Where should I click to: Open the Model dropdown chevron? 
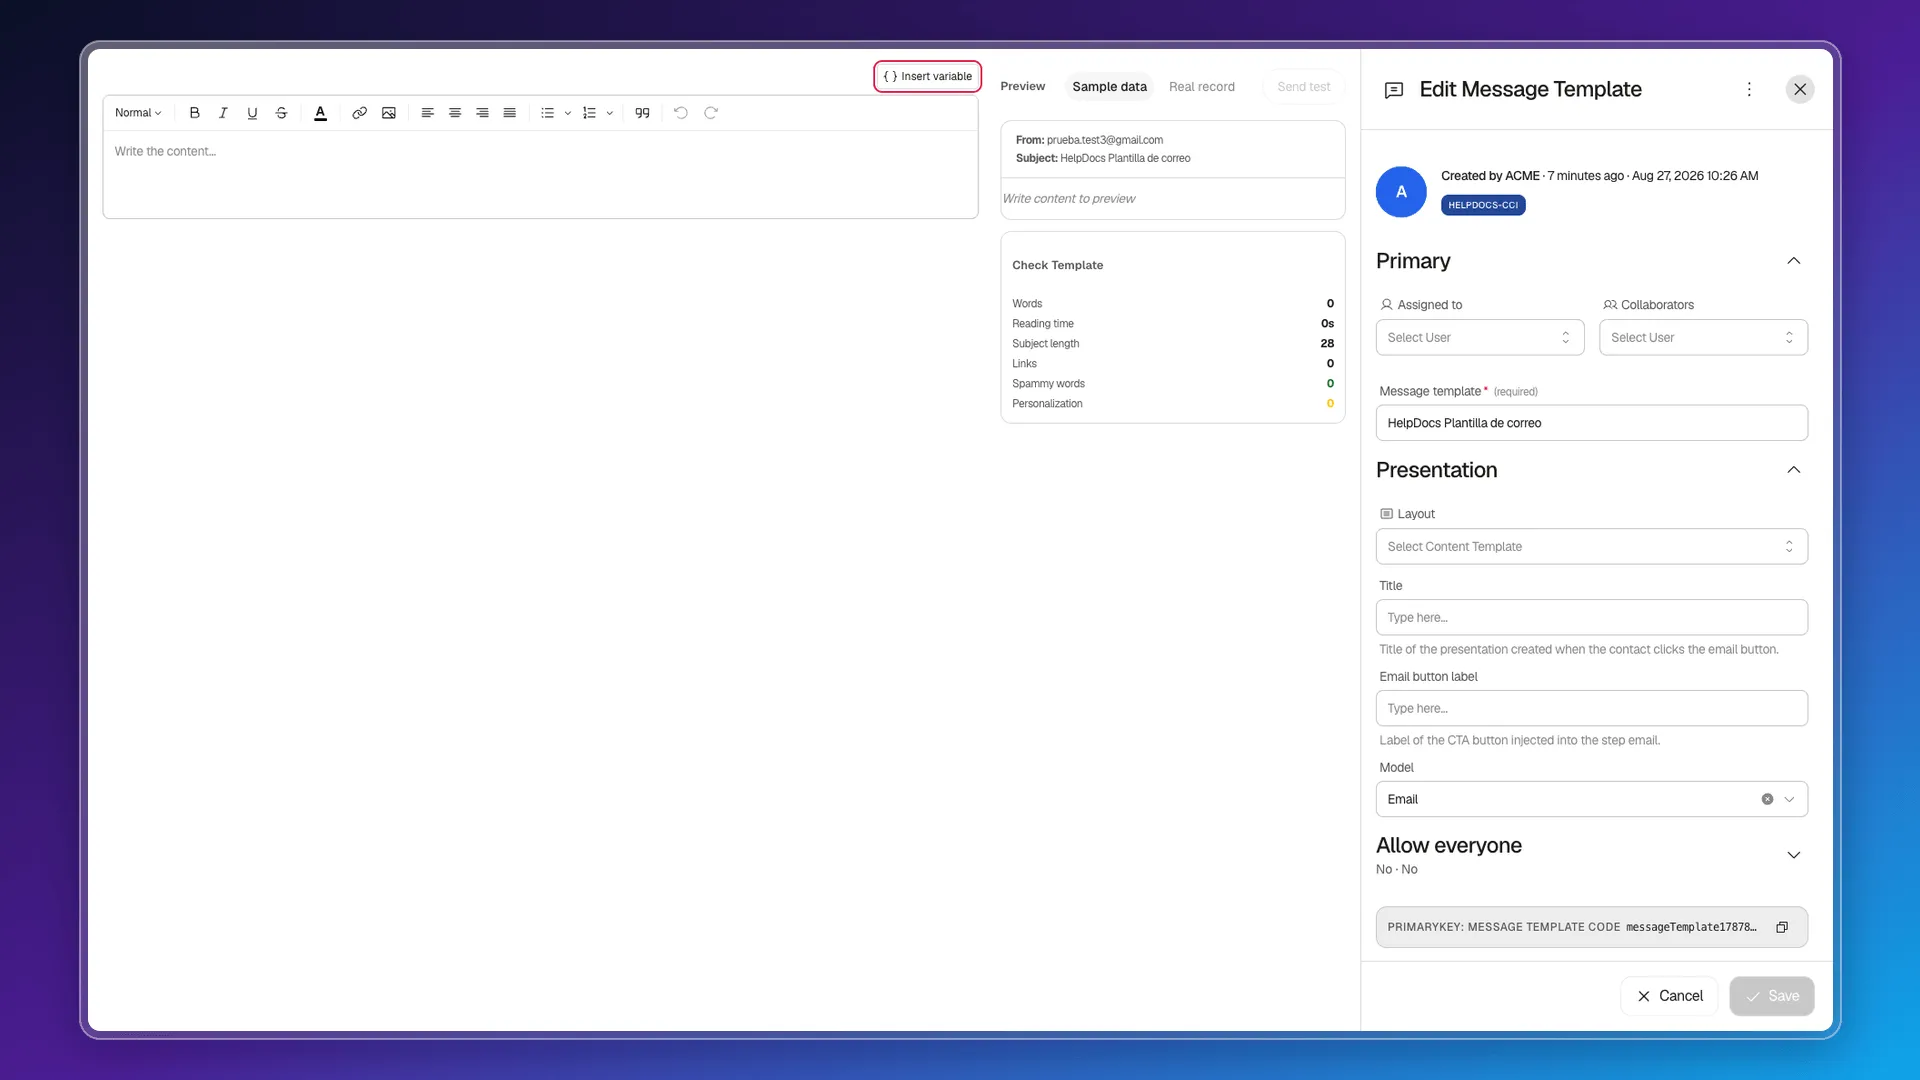pos(1790,800)
